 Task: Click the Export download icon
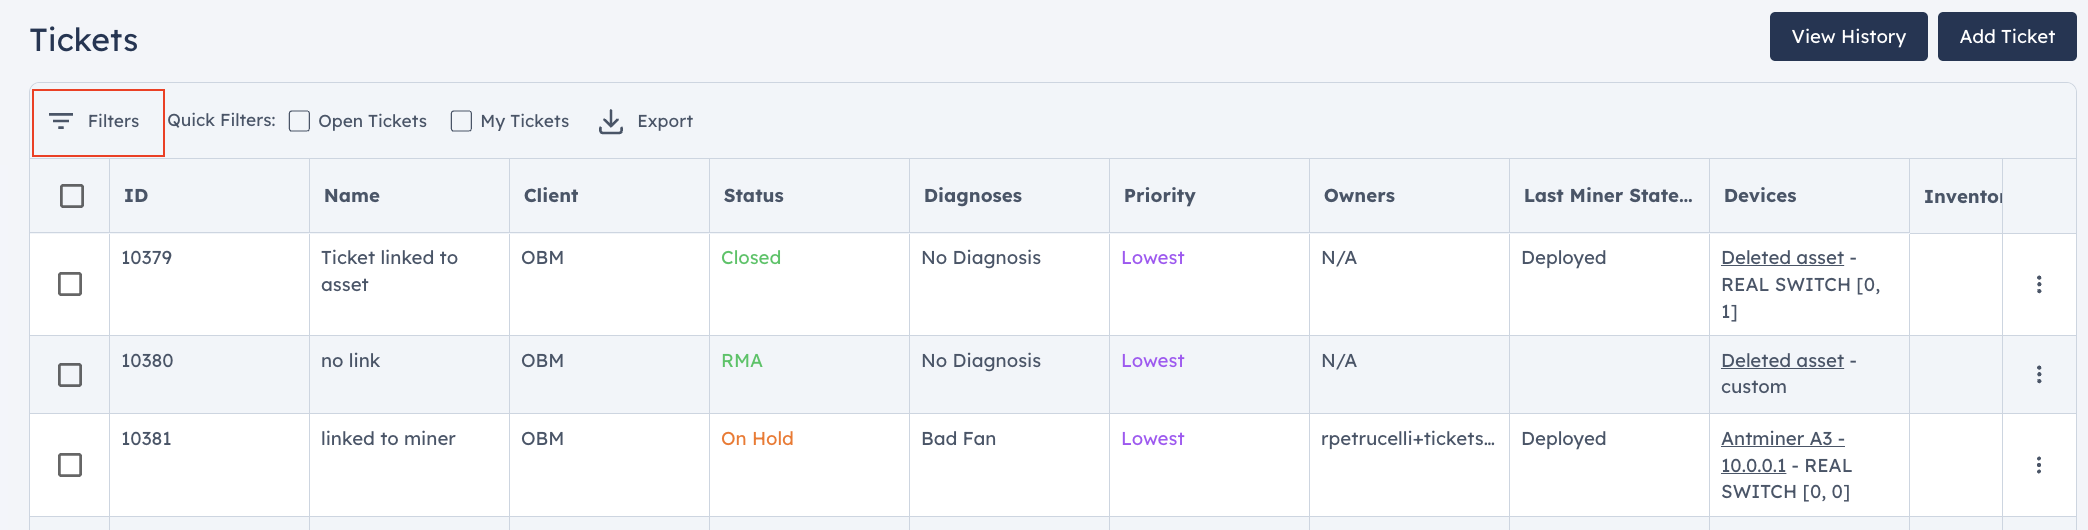point(610,121)
